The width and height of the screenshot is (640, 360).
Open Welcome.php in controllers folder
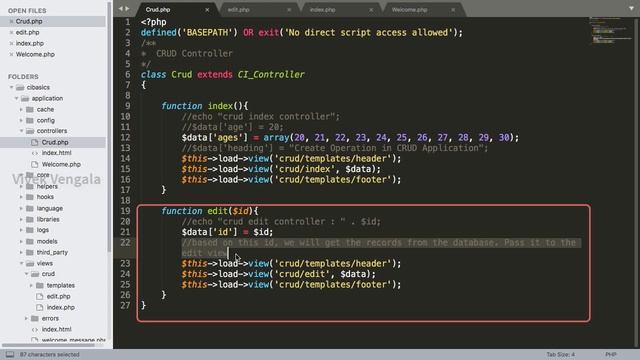(61, 164)
